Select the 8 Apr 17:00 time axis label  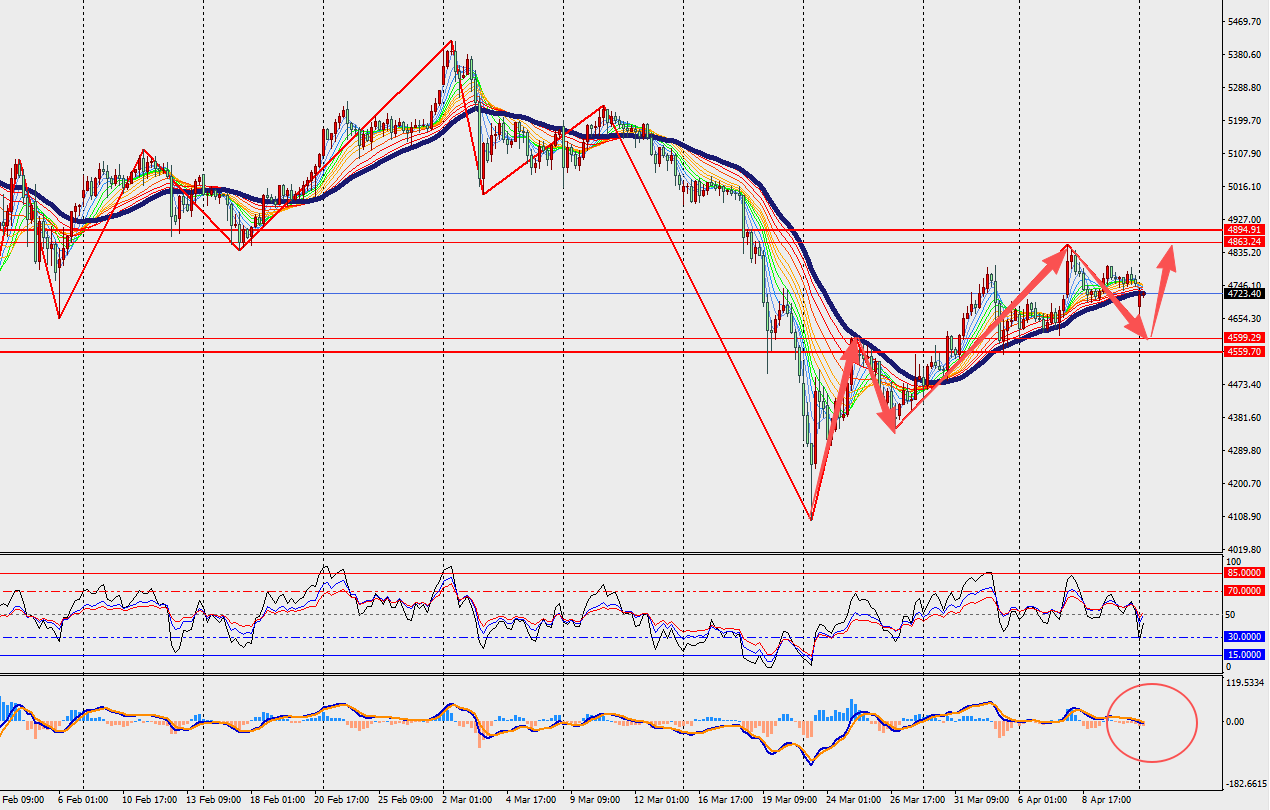point(1105,800)
